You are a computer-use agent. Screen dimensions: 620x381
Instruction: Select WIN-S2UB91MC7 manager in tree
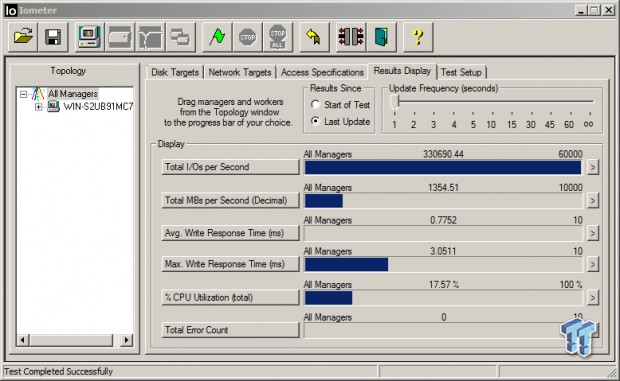coord(98,106)
